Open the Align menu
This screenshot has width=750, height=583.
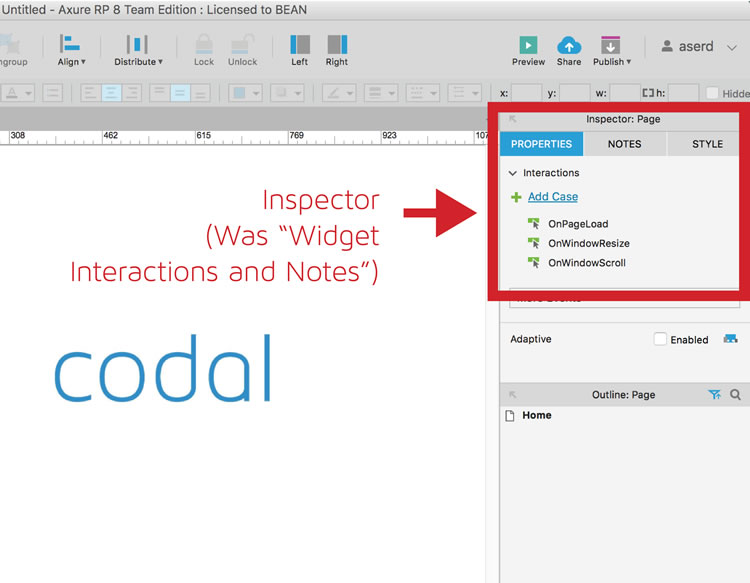pos(71,50)
